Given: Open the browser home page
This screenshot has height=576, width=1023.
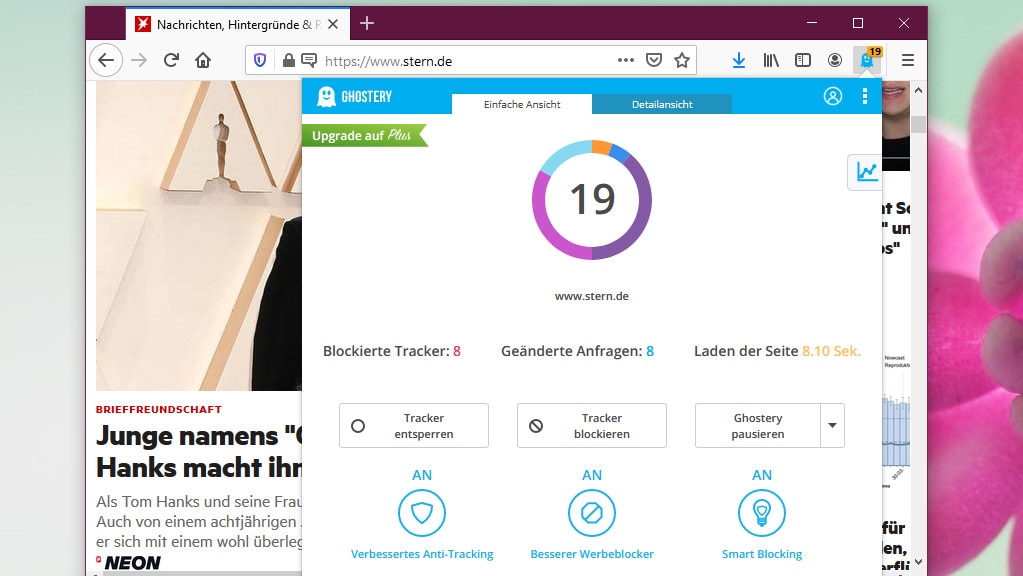Looking at the screenshot, I should coord(203,61).
